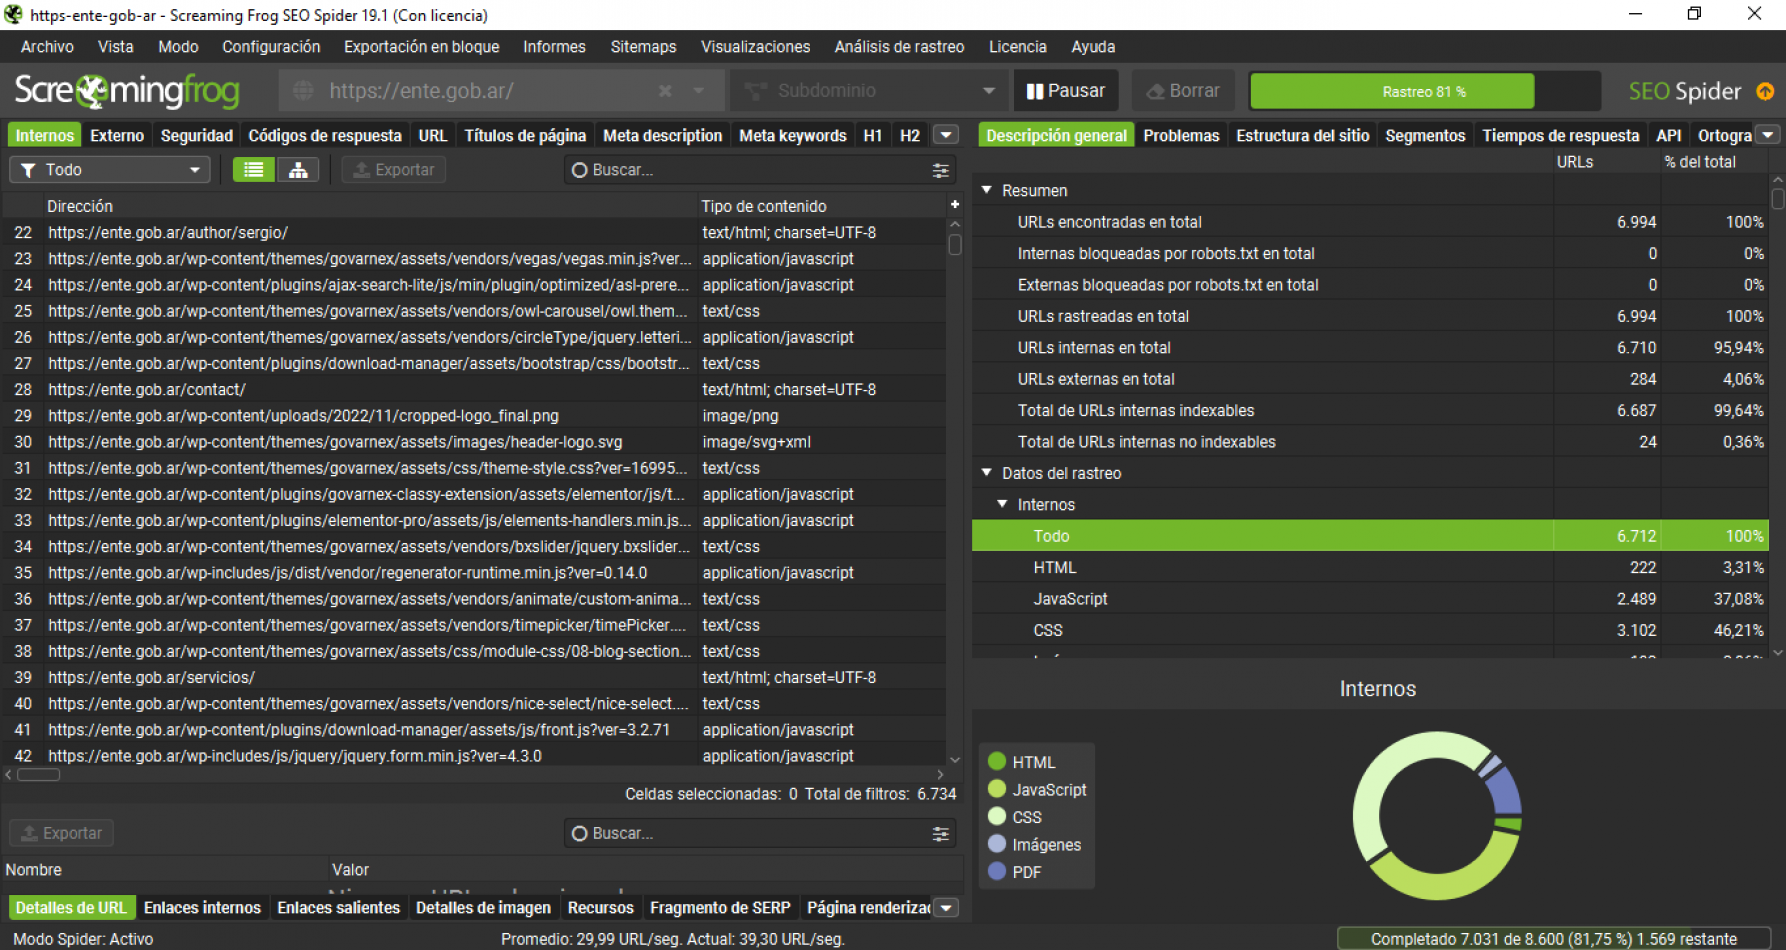Collapse the Internos tree node
This screenshot has width=1786, height=950.
[x=1002, y=504]
